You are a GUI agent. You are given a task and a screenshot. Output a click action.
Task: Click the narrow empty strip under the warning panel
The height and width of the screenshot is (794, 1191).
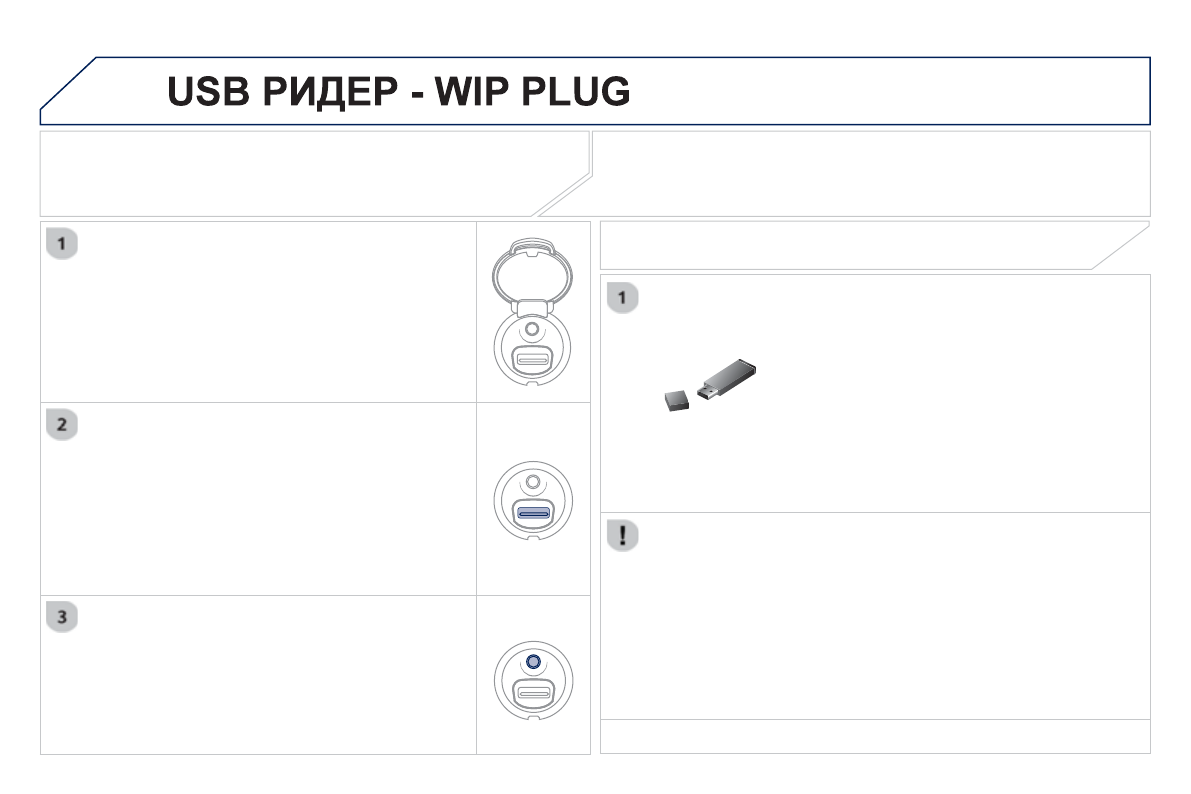click(x=875, y=736)
